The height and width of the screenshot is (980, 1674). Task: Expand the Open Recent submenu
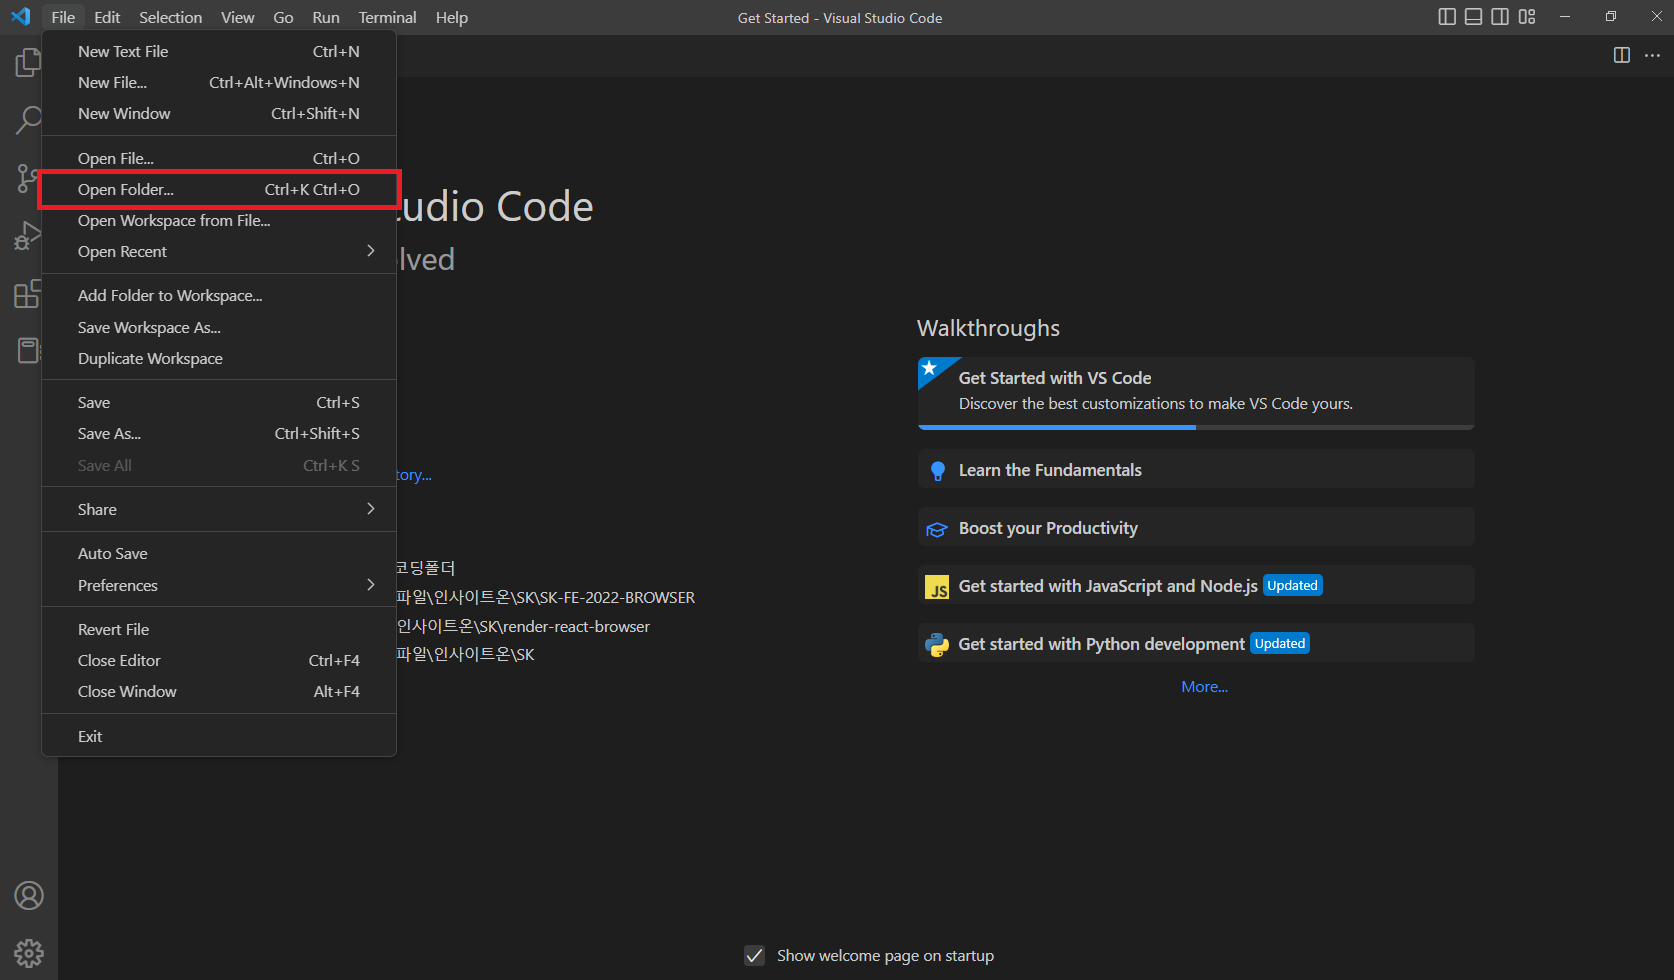click(x=219, y=251)
